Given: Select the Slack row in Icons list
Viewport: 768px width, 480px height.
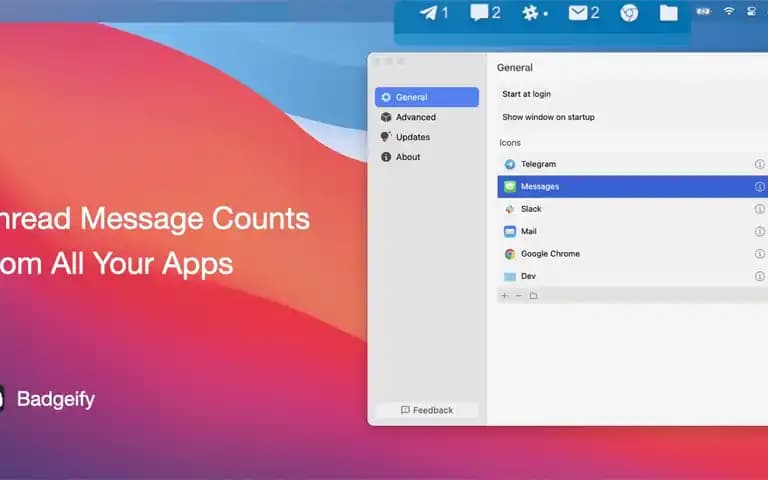Looking at the screenshot, I should pyautogui.click(x=632, y=209).
